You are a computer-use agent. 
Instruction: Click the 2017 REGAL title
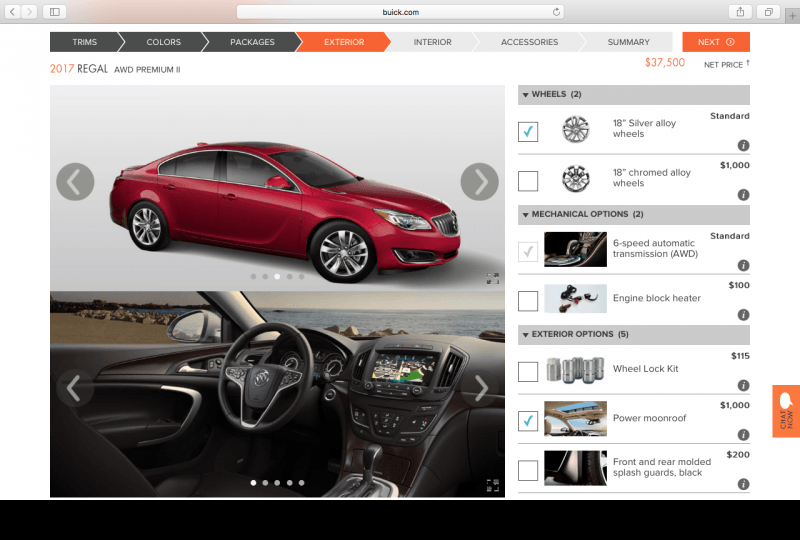tap(79, 69)
